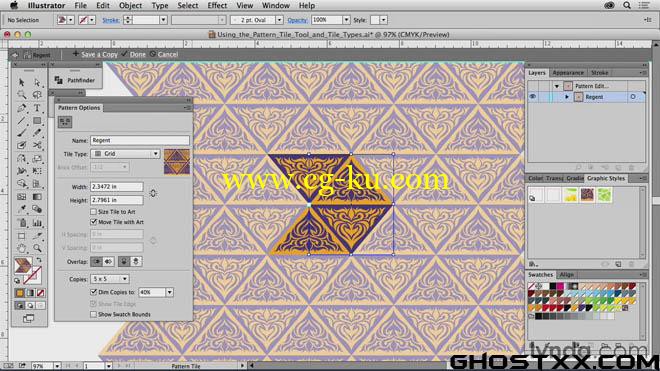The height and width of the screenshot is (371, 660).
Task: Set overlap to Right in Front
Action: coord(108,262)
